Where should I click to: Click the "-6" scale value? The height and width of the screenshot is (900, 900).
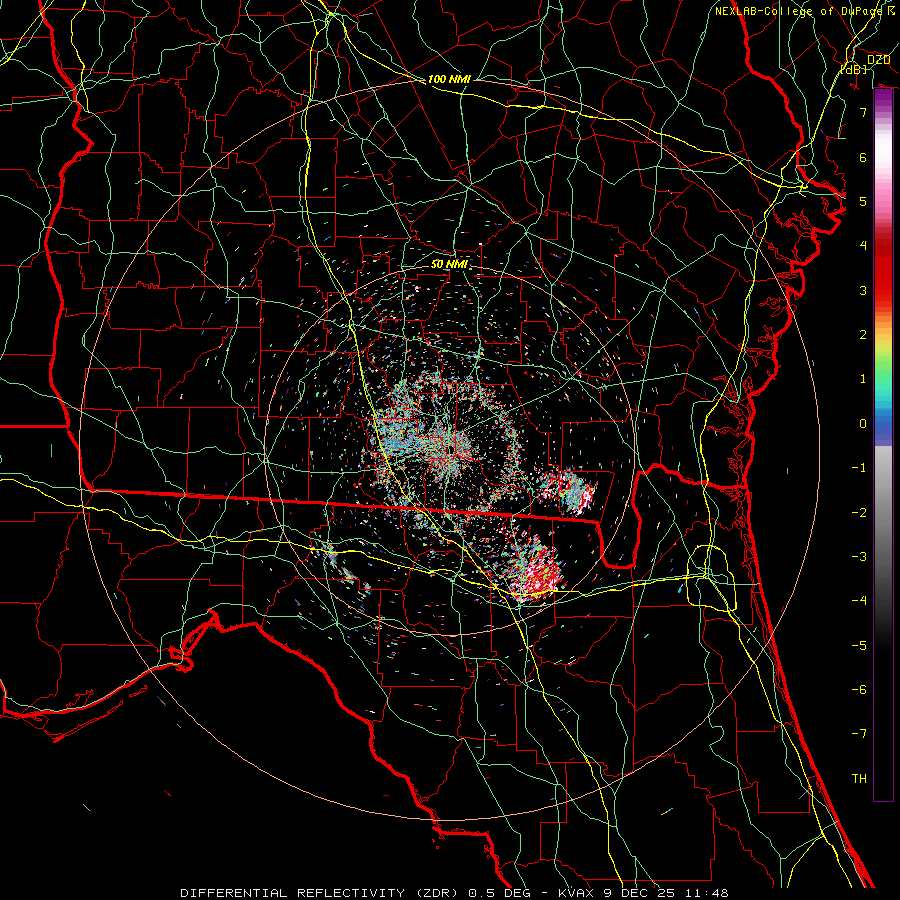(x=859, y=690)
